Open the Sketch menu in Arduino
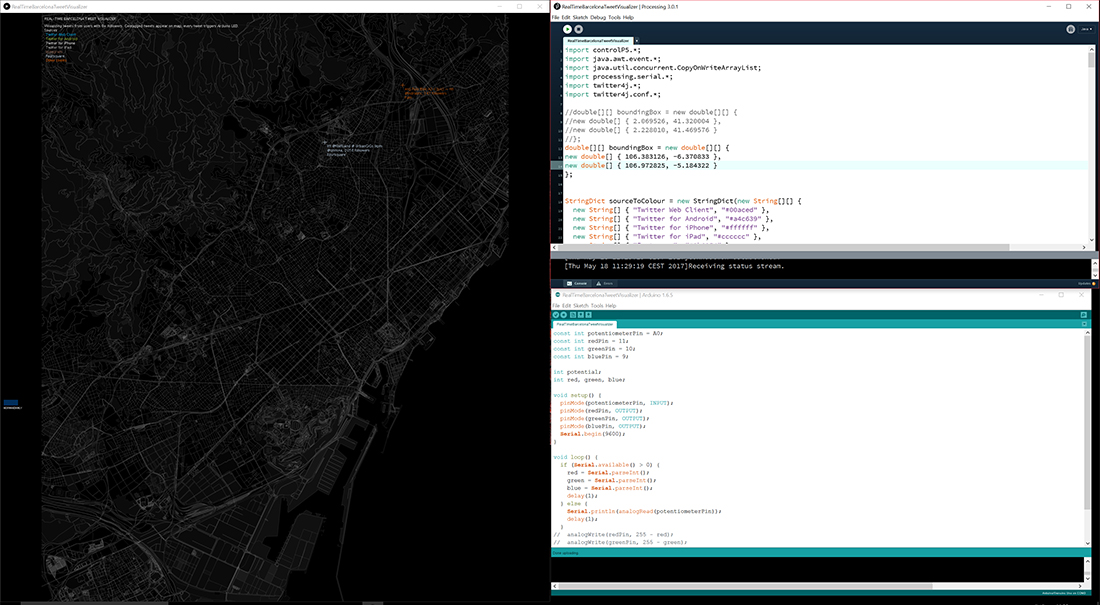Viewport: 1100px width, 605px height. click(x=581, y=306)
